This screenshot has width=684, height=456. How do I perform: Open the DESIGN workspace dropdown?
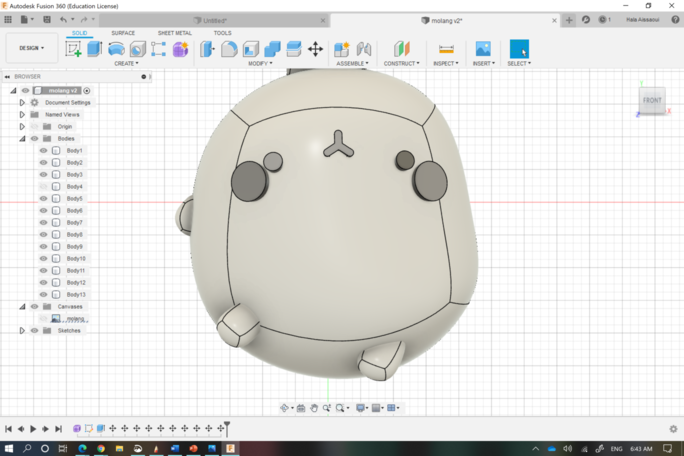pos(31,48)
